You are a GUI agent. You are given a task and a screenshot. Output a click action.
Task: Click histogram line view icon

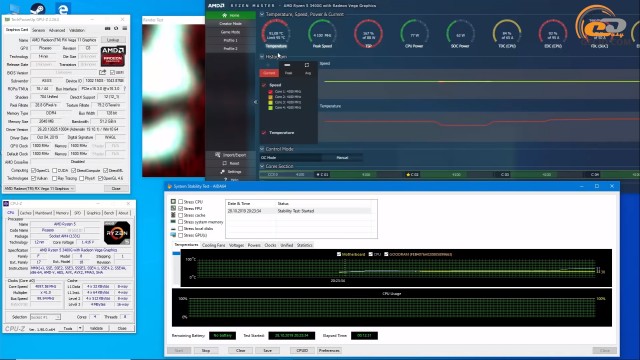287,65
